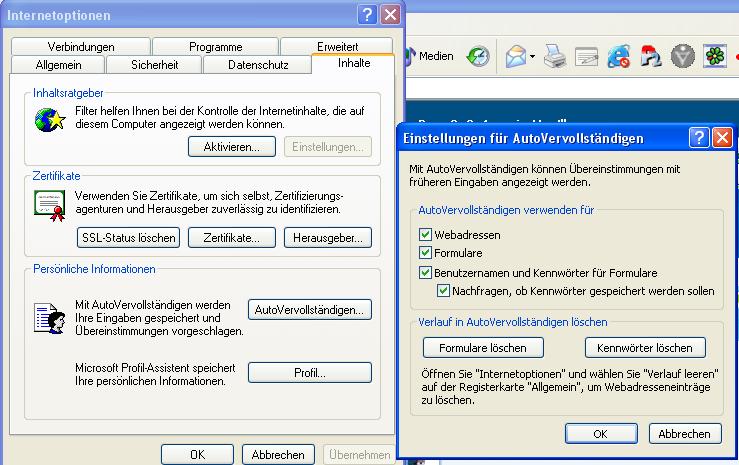This screenshot has width=739, height=465.
Task: Click the globe-and-star Inhaltsratgeber icon
Action: [50, 120]
